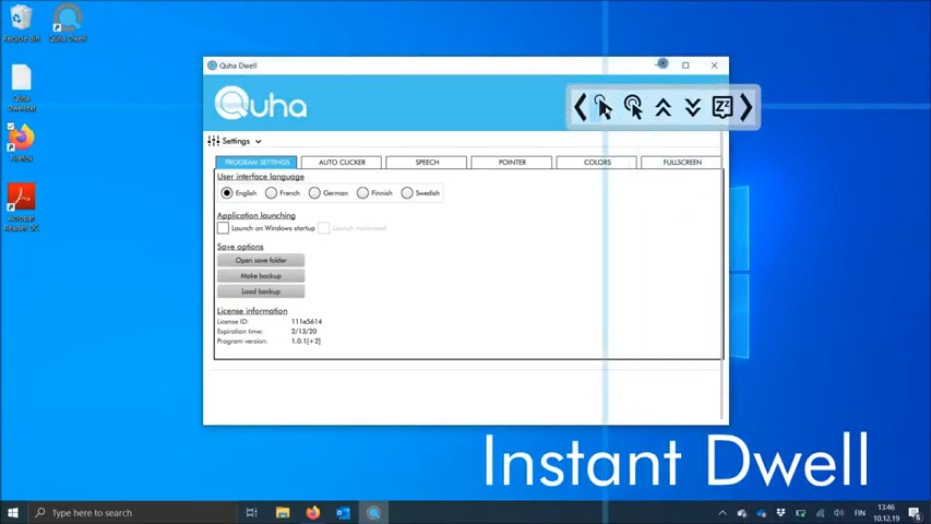The image size is (931, 524).
Task: Open Dropbox tray icon
Action: click(781, 513)
